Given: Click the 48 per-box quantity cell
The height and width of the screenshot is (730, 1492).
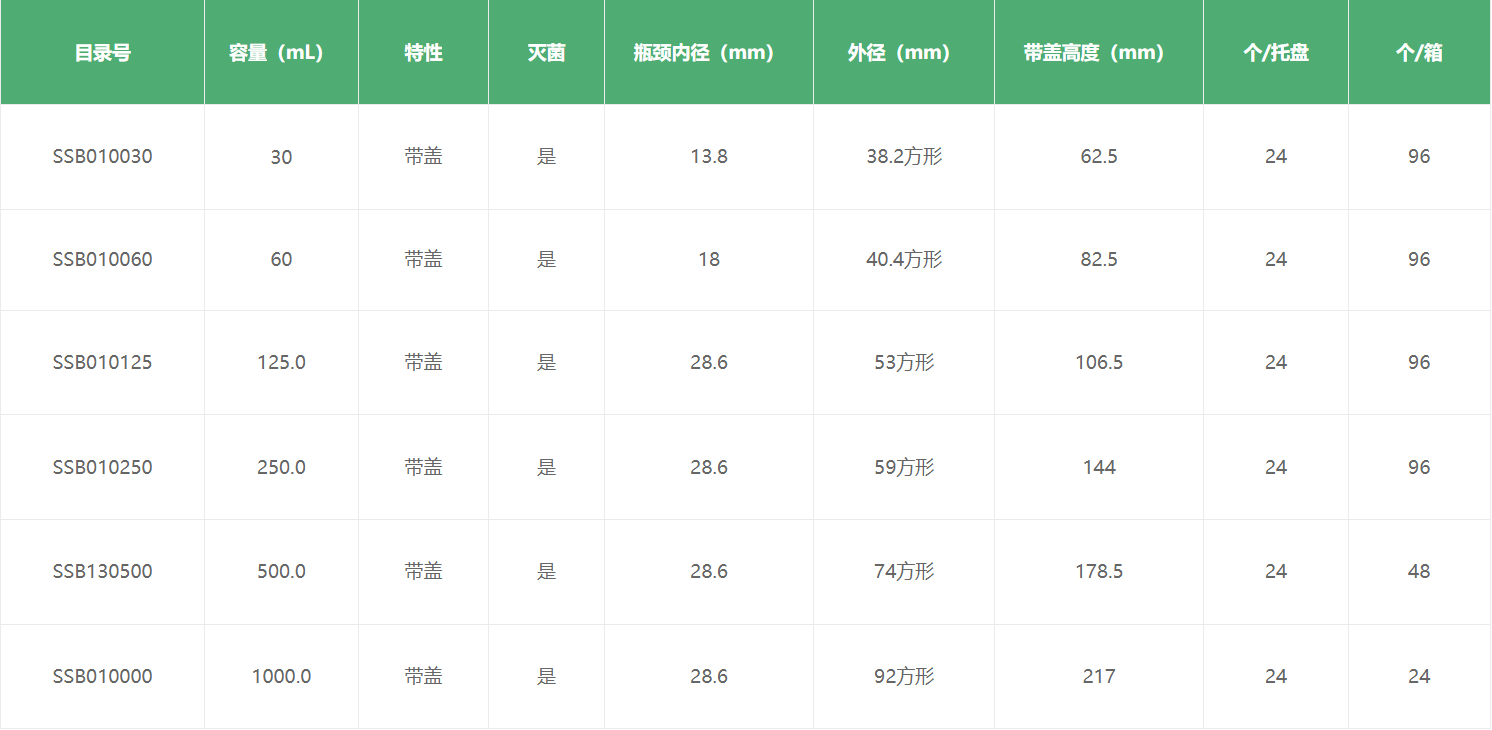Looking at the screenshot, I should coord(1419,572).
